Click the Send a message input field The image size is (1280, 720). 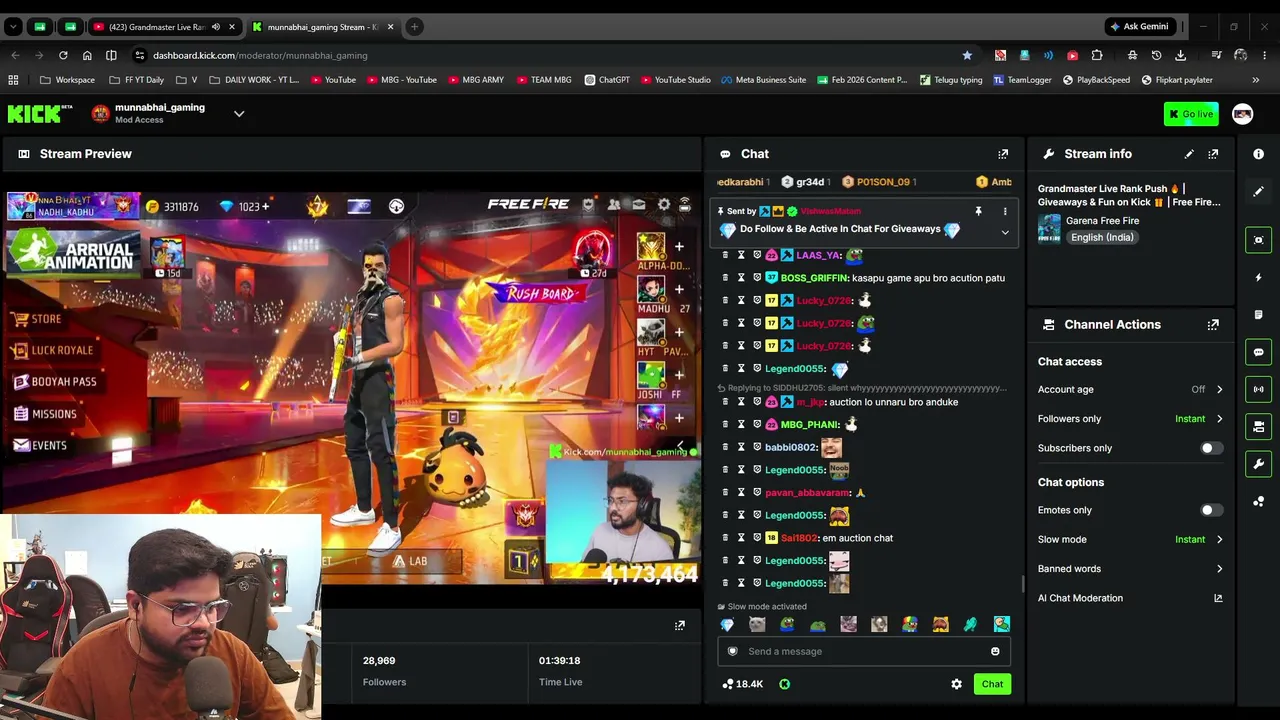pos(864,652)
